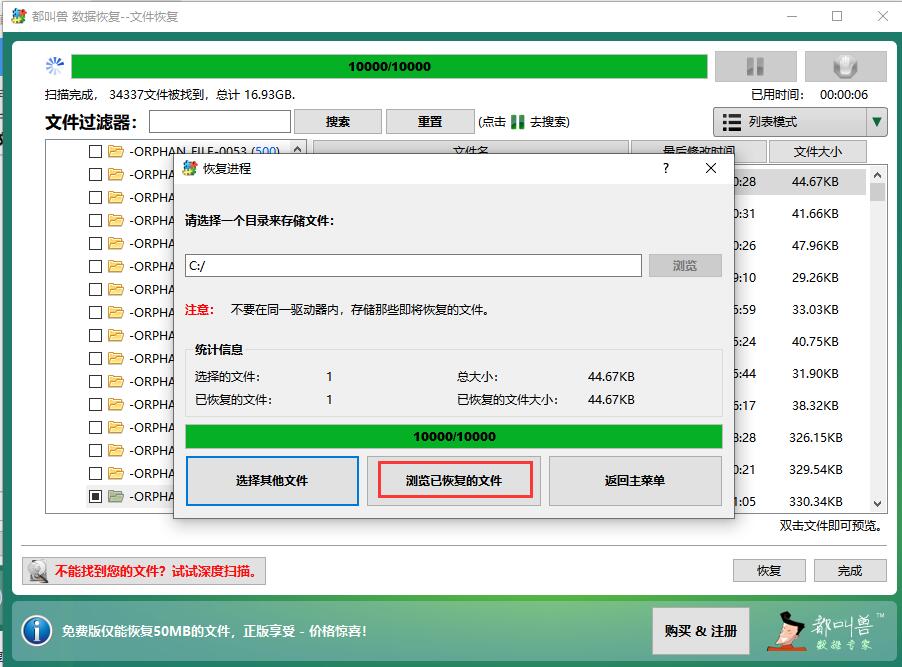This screenshot has height=667, width=902.
Task: Tick the third ORPHAN folder checkbox
Action: point(95,197)
